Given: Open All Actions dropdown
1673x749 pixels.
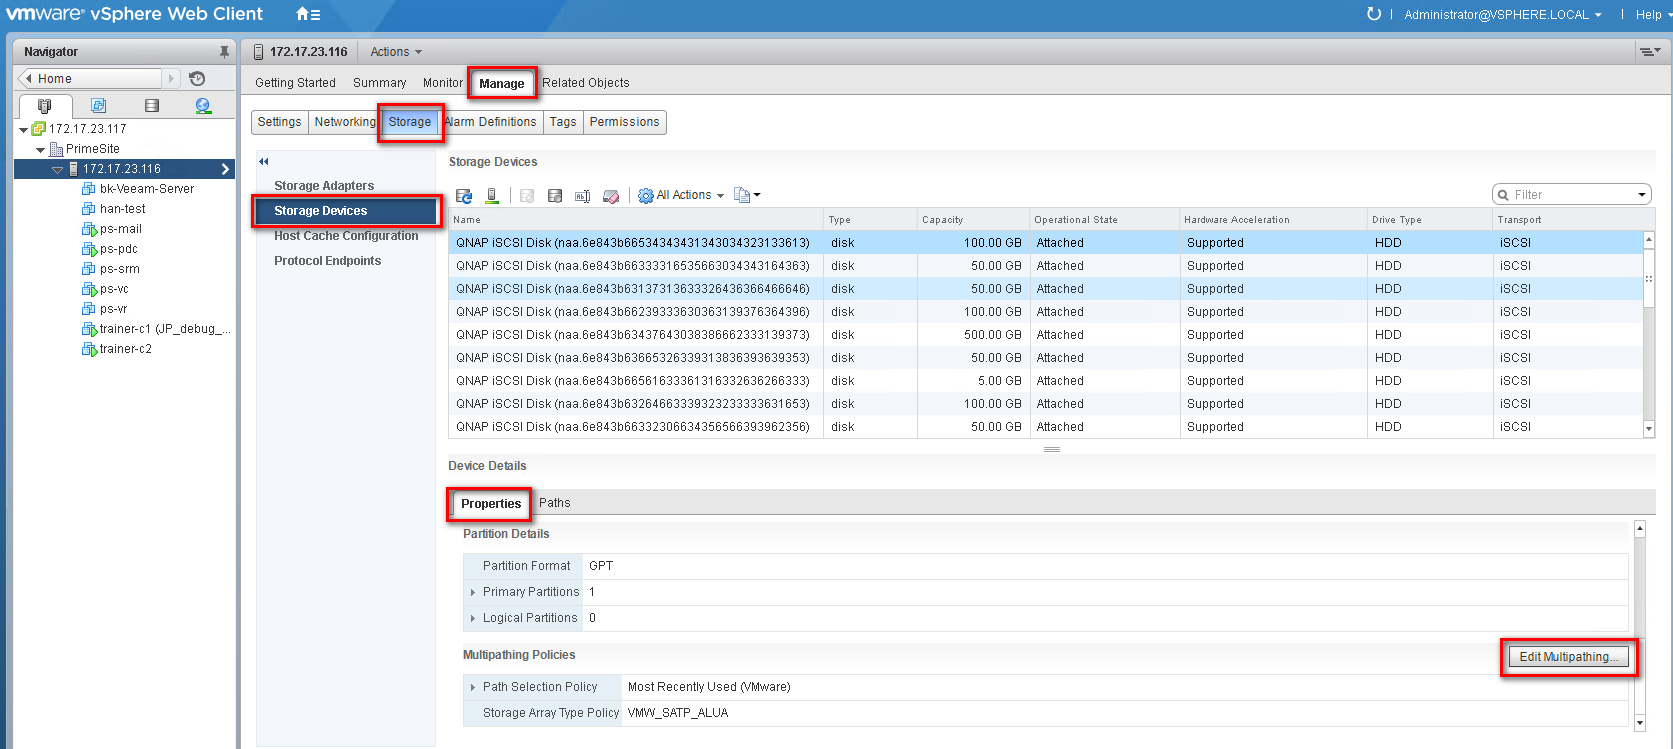Looking at the screenshot, I should click(x=681, y=195).
